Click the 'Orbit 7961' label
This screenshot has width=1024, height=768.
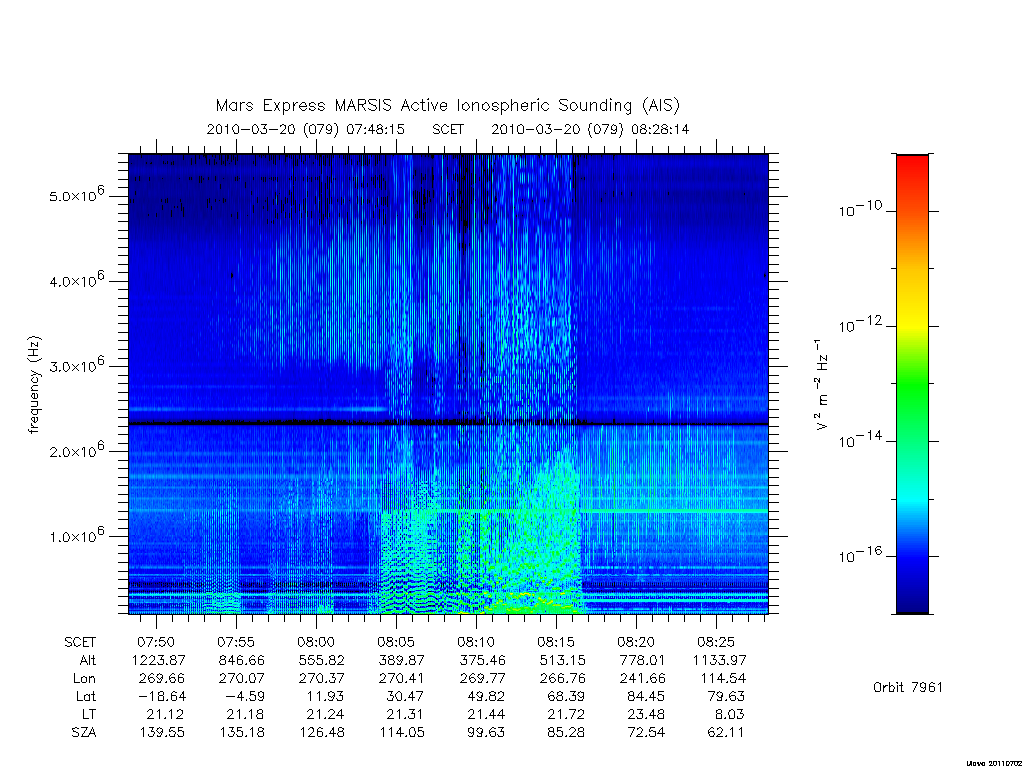(908, 687)
